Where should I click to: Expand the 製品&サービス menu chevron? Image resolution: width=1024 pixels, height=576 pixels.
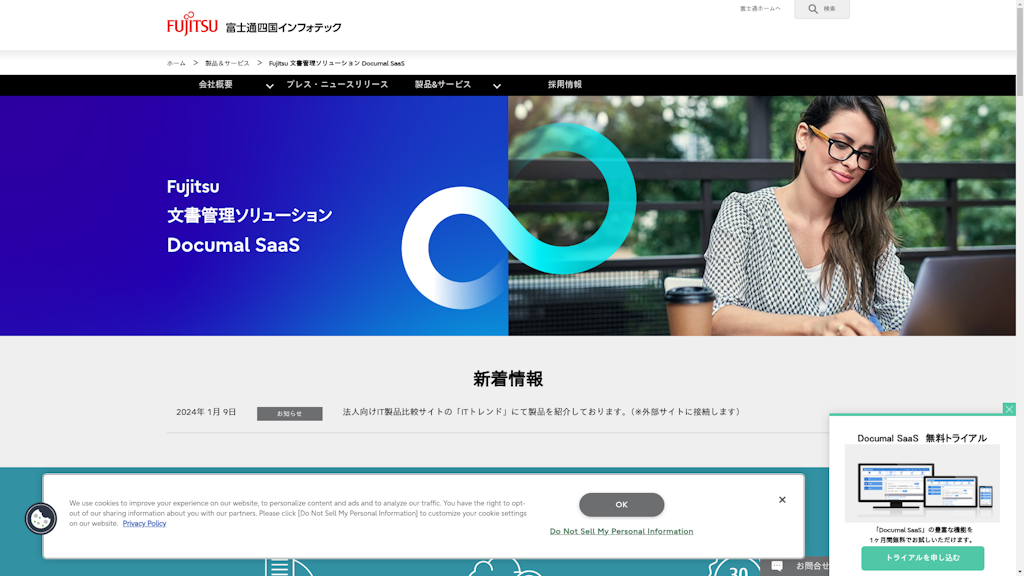tap(497, 86)
